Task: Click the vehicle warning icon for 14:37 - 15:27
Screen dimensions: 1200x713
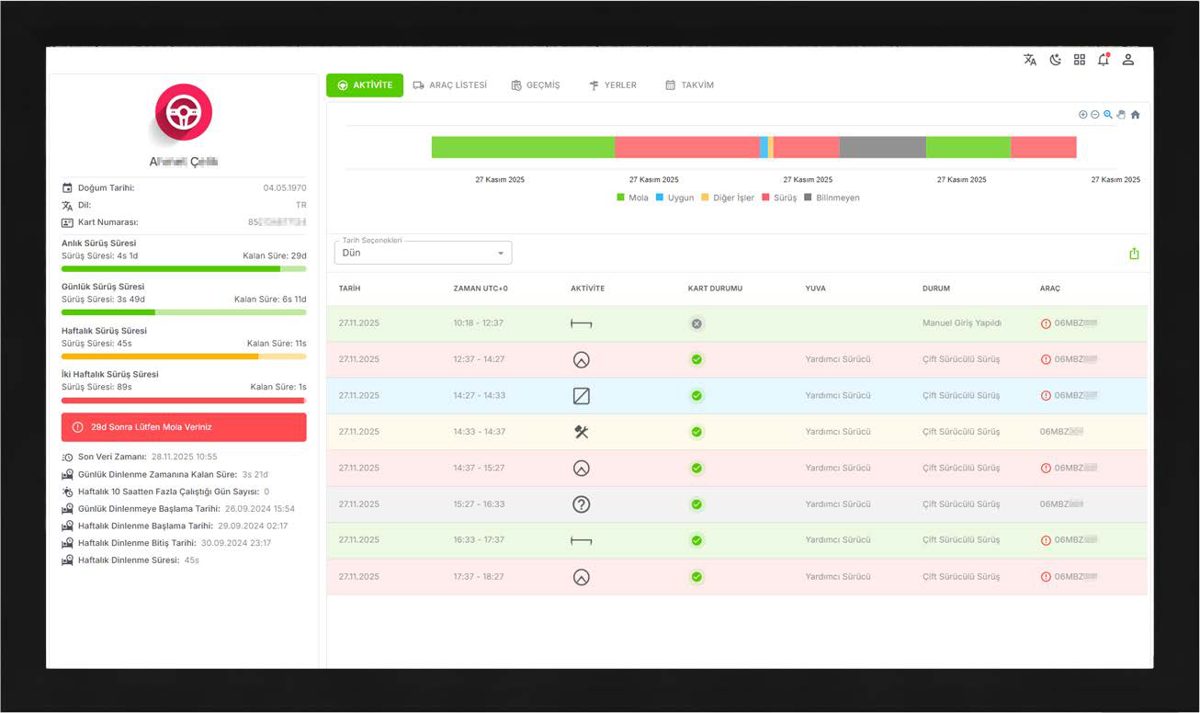Action: (x=1046, y=468)
